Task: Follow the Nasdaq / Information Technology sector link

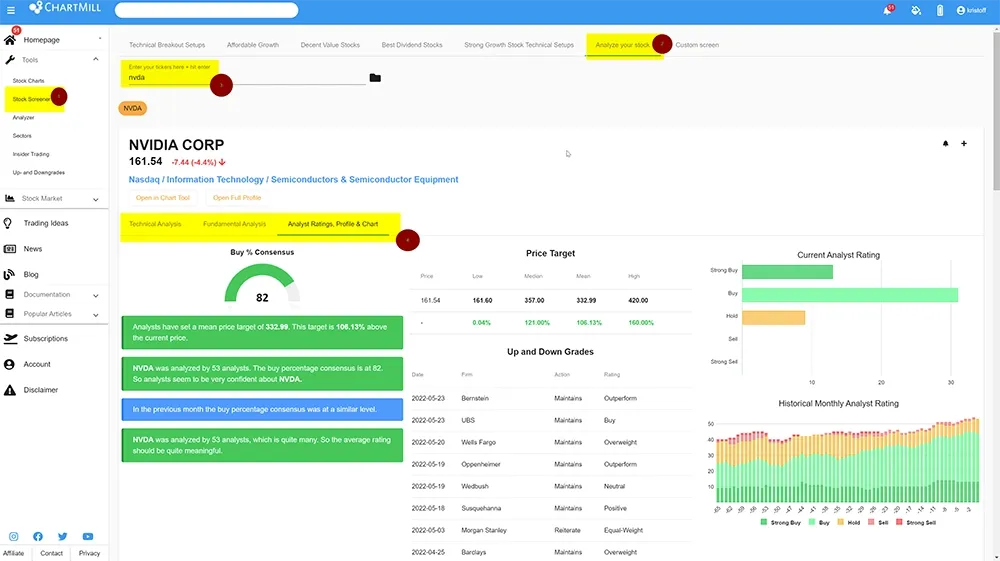Action: tap(293, 180)
